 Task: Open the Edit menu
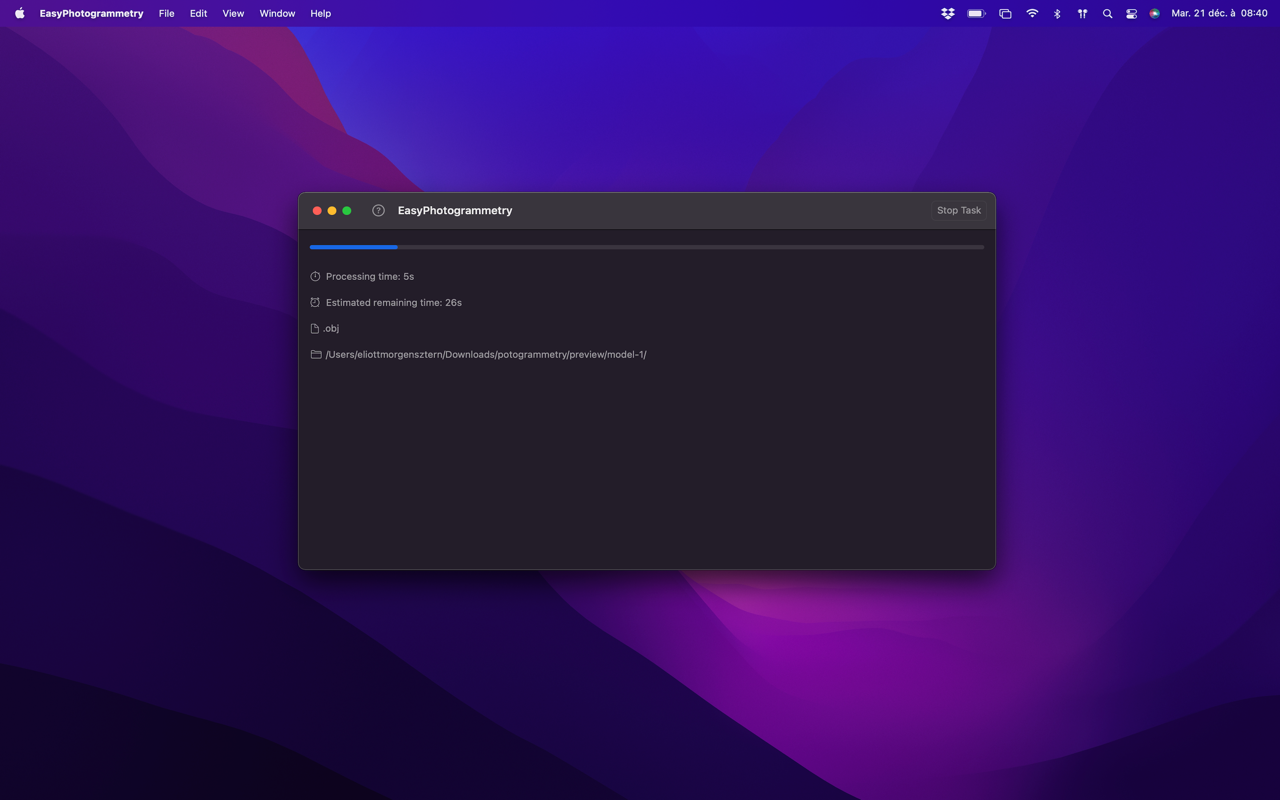click(x=199, y=14)
